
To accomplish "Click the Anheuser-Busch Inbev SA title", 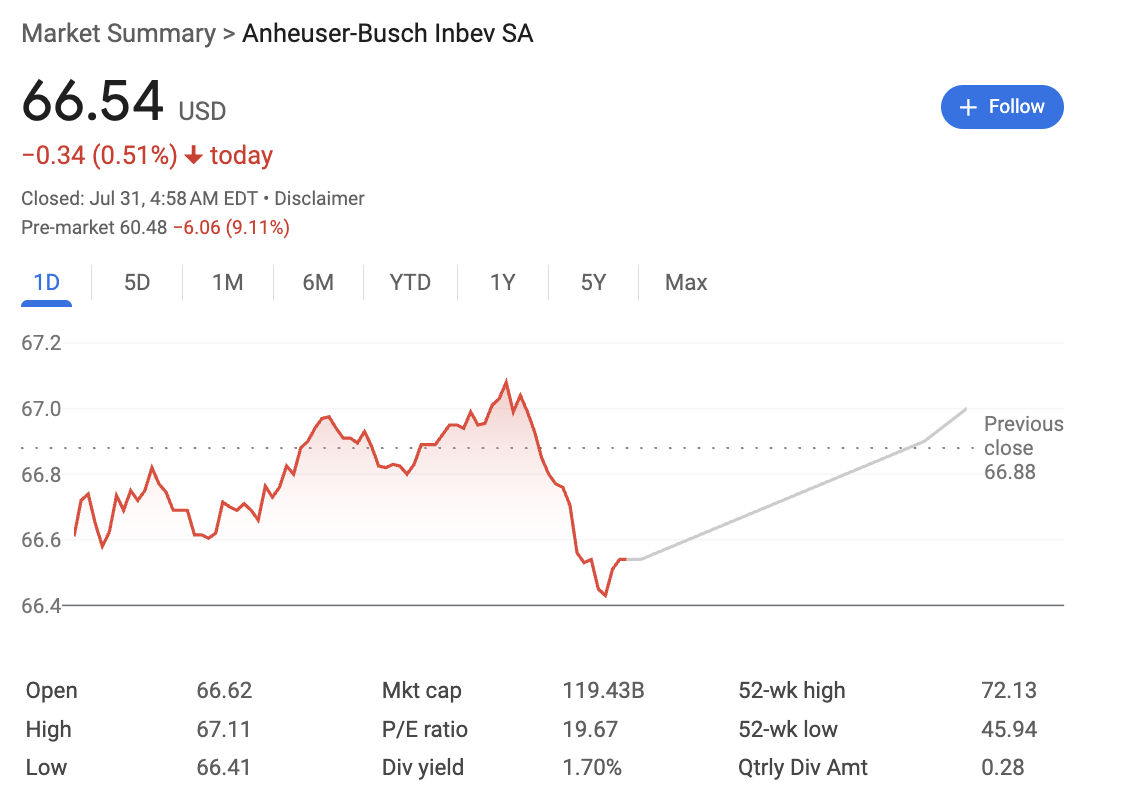I will 387,33.
